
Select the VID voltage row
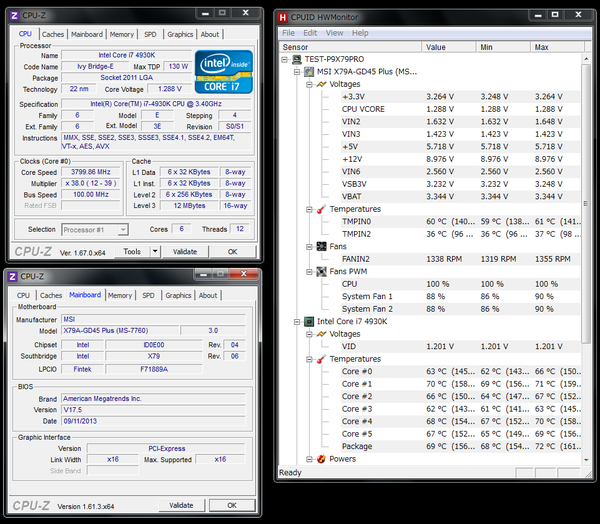460,346
